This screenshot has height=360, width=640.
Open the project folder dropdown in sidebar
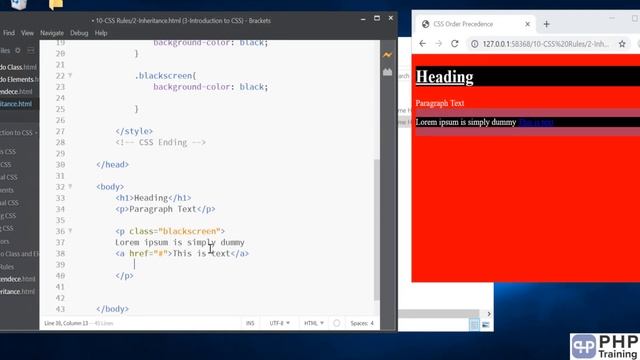pos(19,133)
